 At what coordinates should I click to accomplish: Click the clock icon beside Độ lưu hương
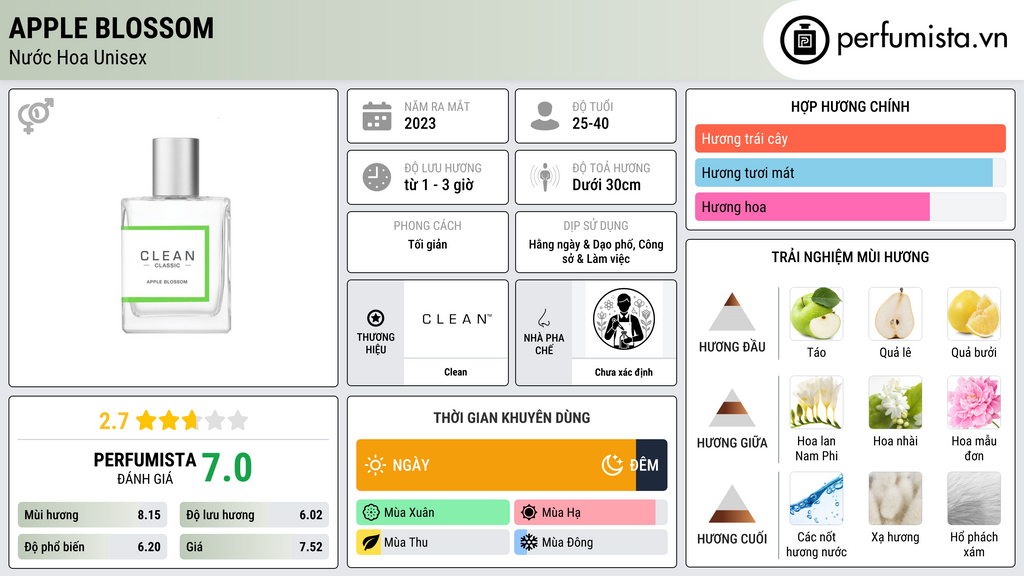coord(377,177)
